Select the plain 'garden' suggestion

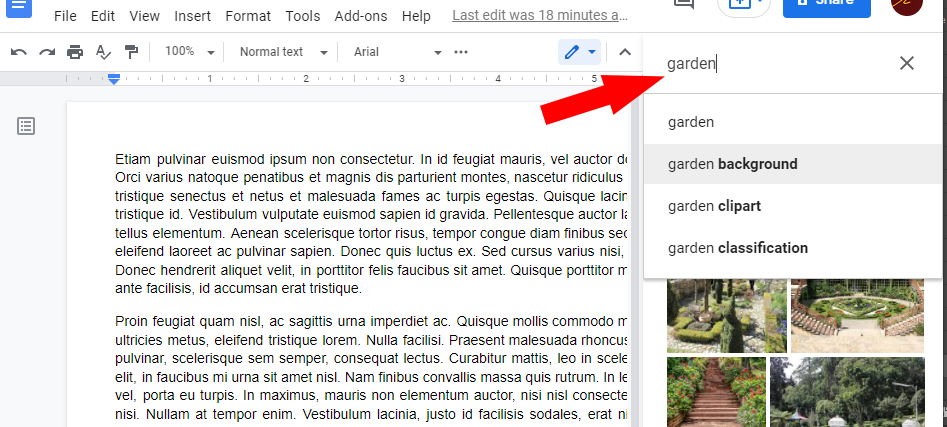(793, 123)
